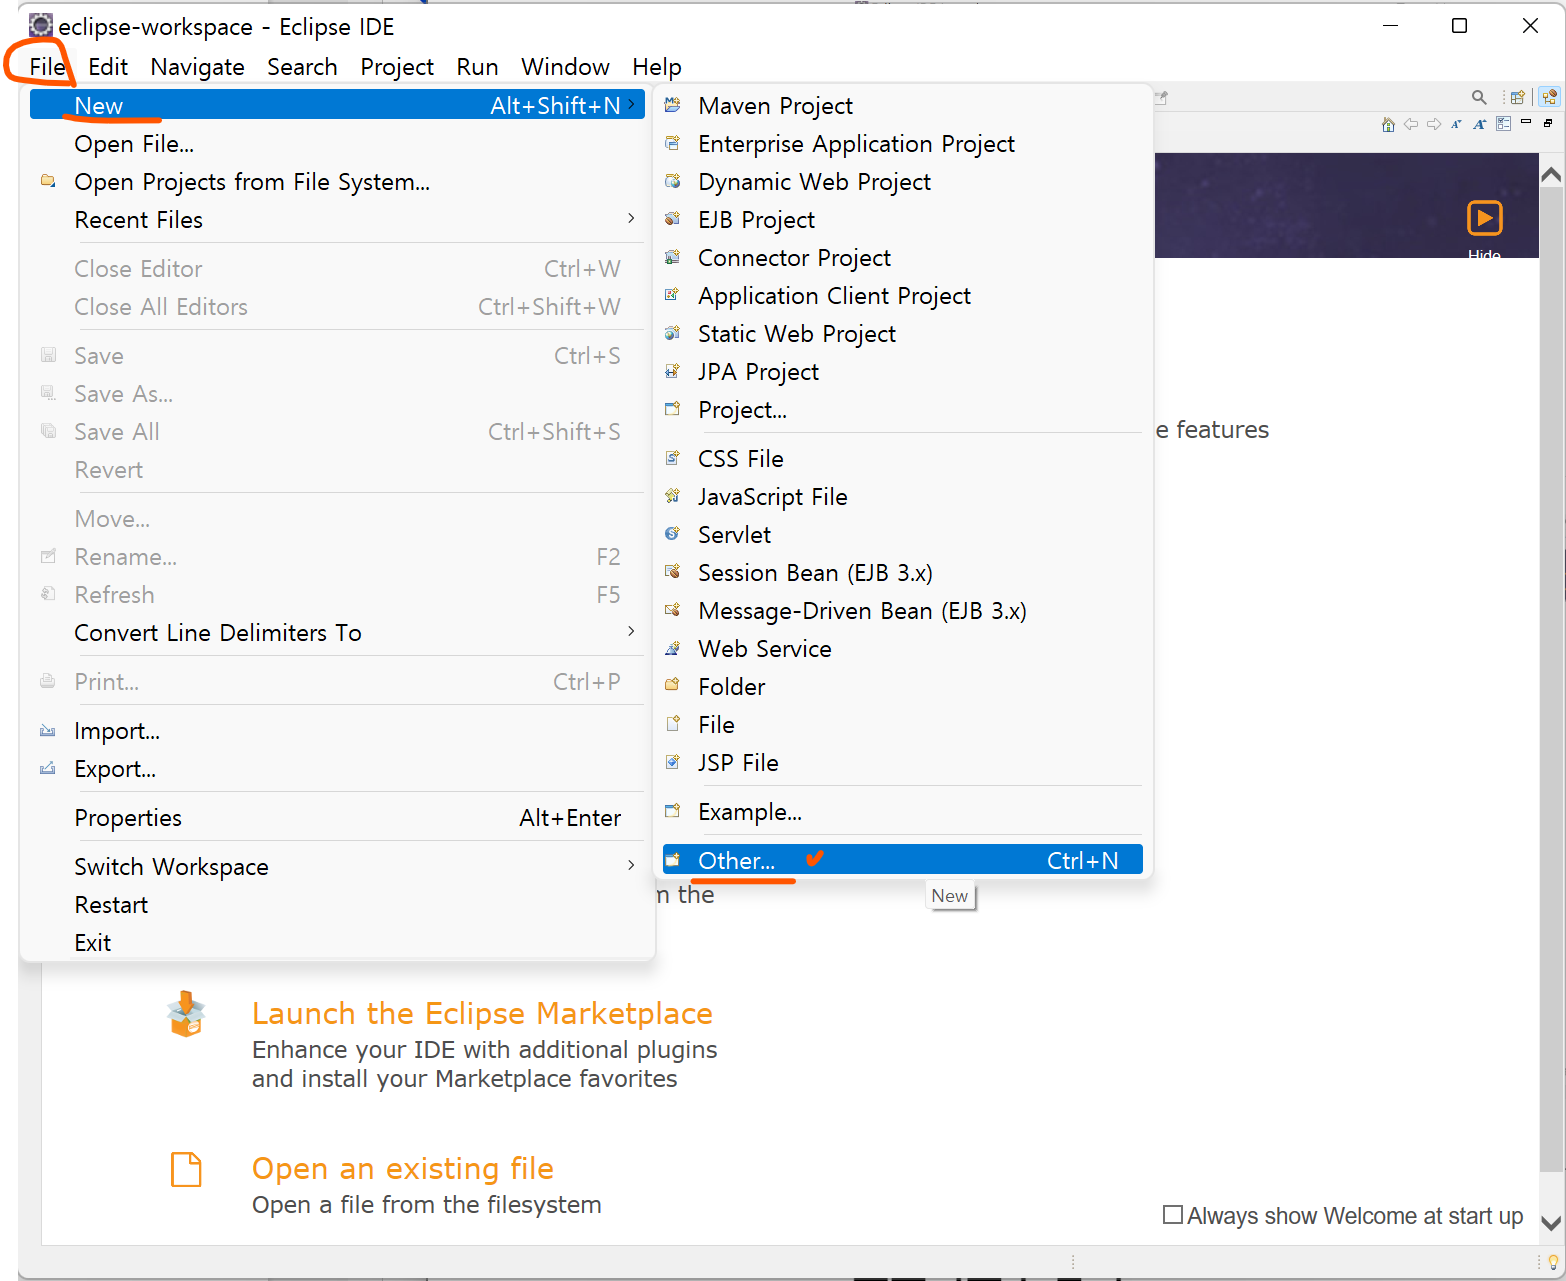
Task: Choose Import... from File menu
Action: [x=337, y=731]
